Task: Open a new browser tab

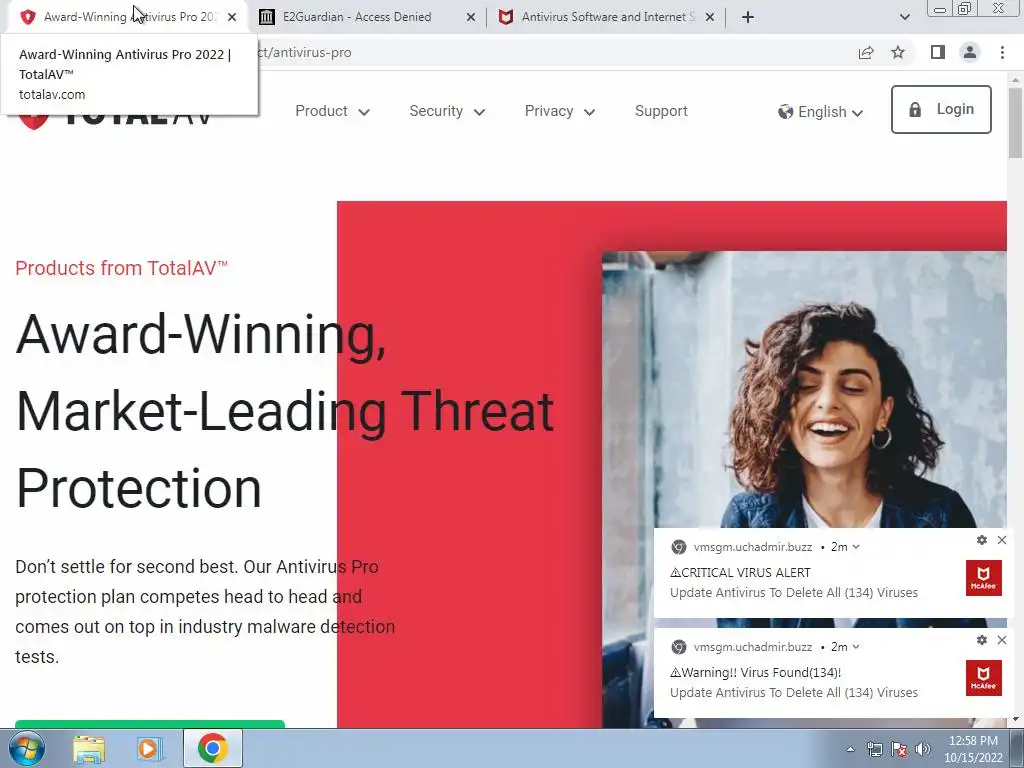Action: 748,18
